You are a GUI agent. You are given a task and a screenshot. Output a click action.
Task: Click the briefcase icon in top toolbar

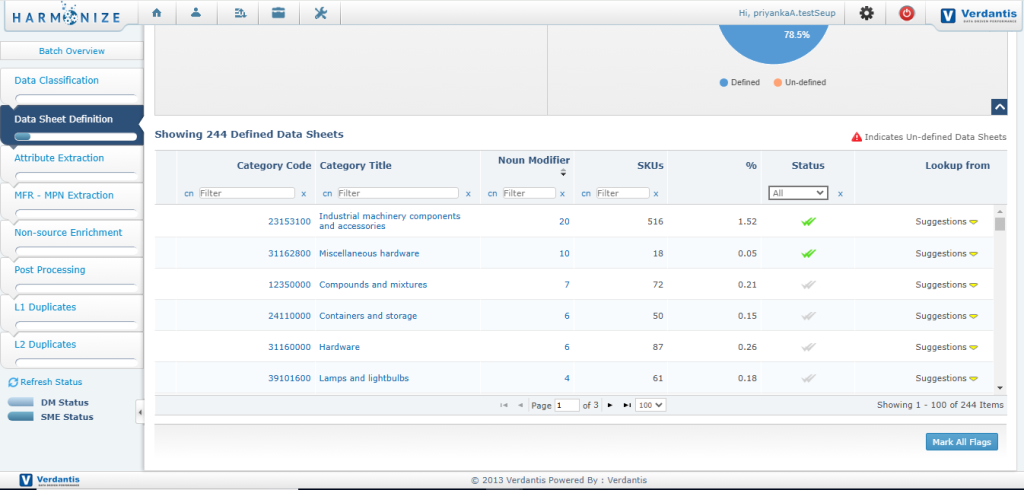(x=278, y=13)
